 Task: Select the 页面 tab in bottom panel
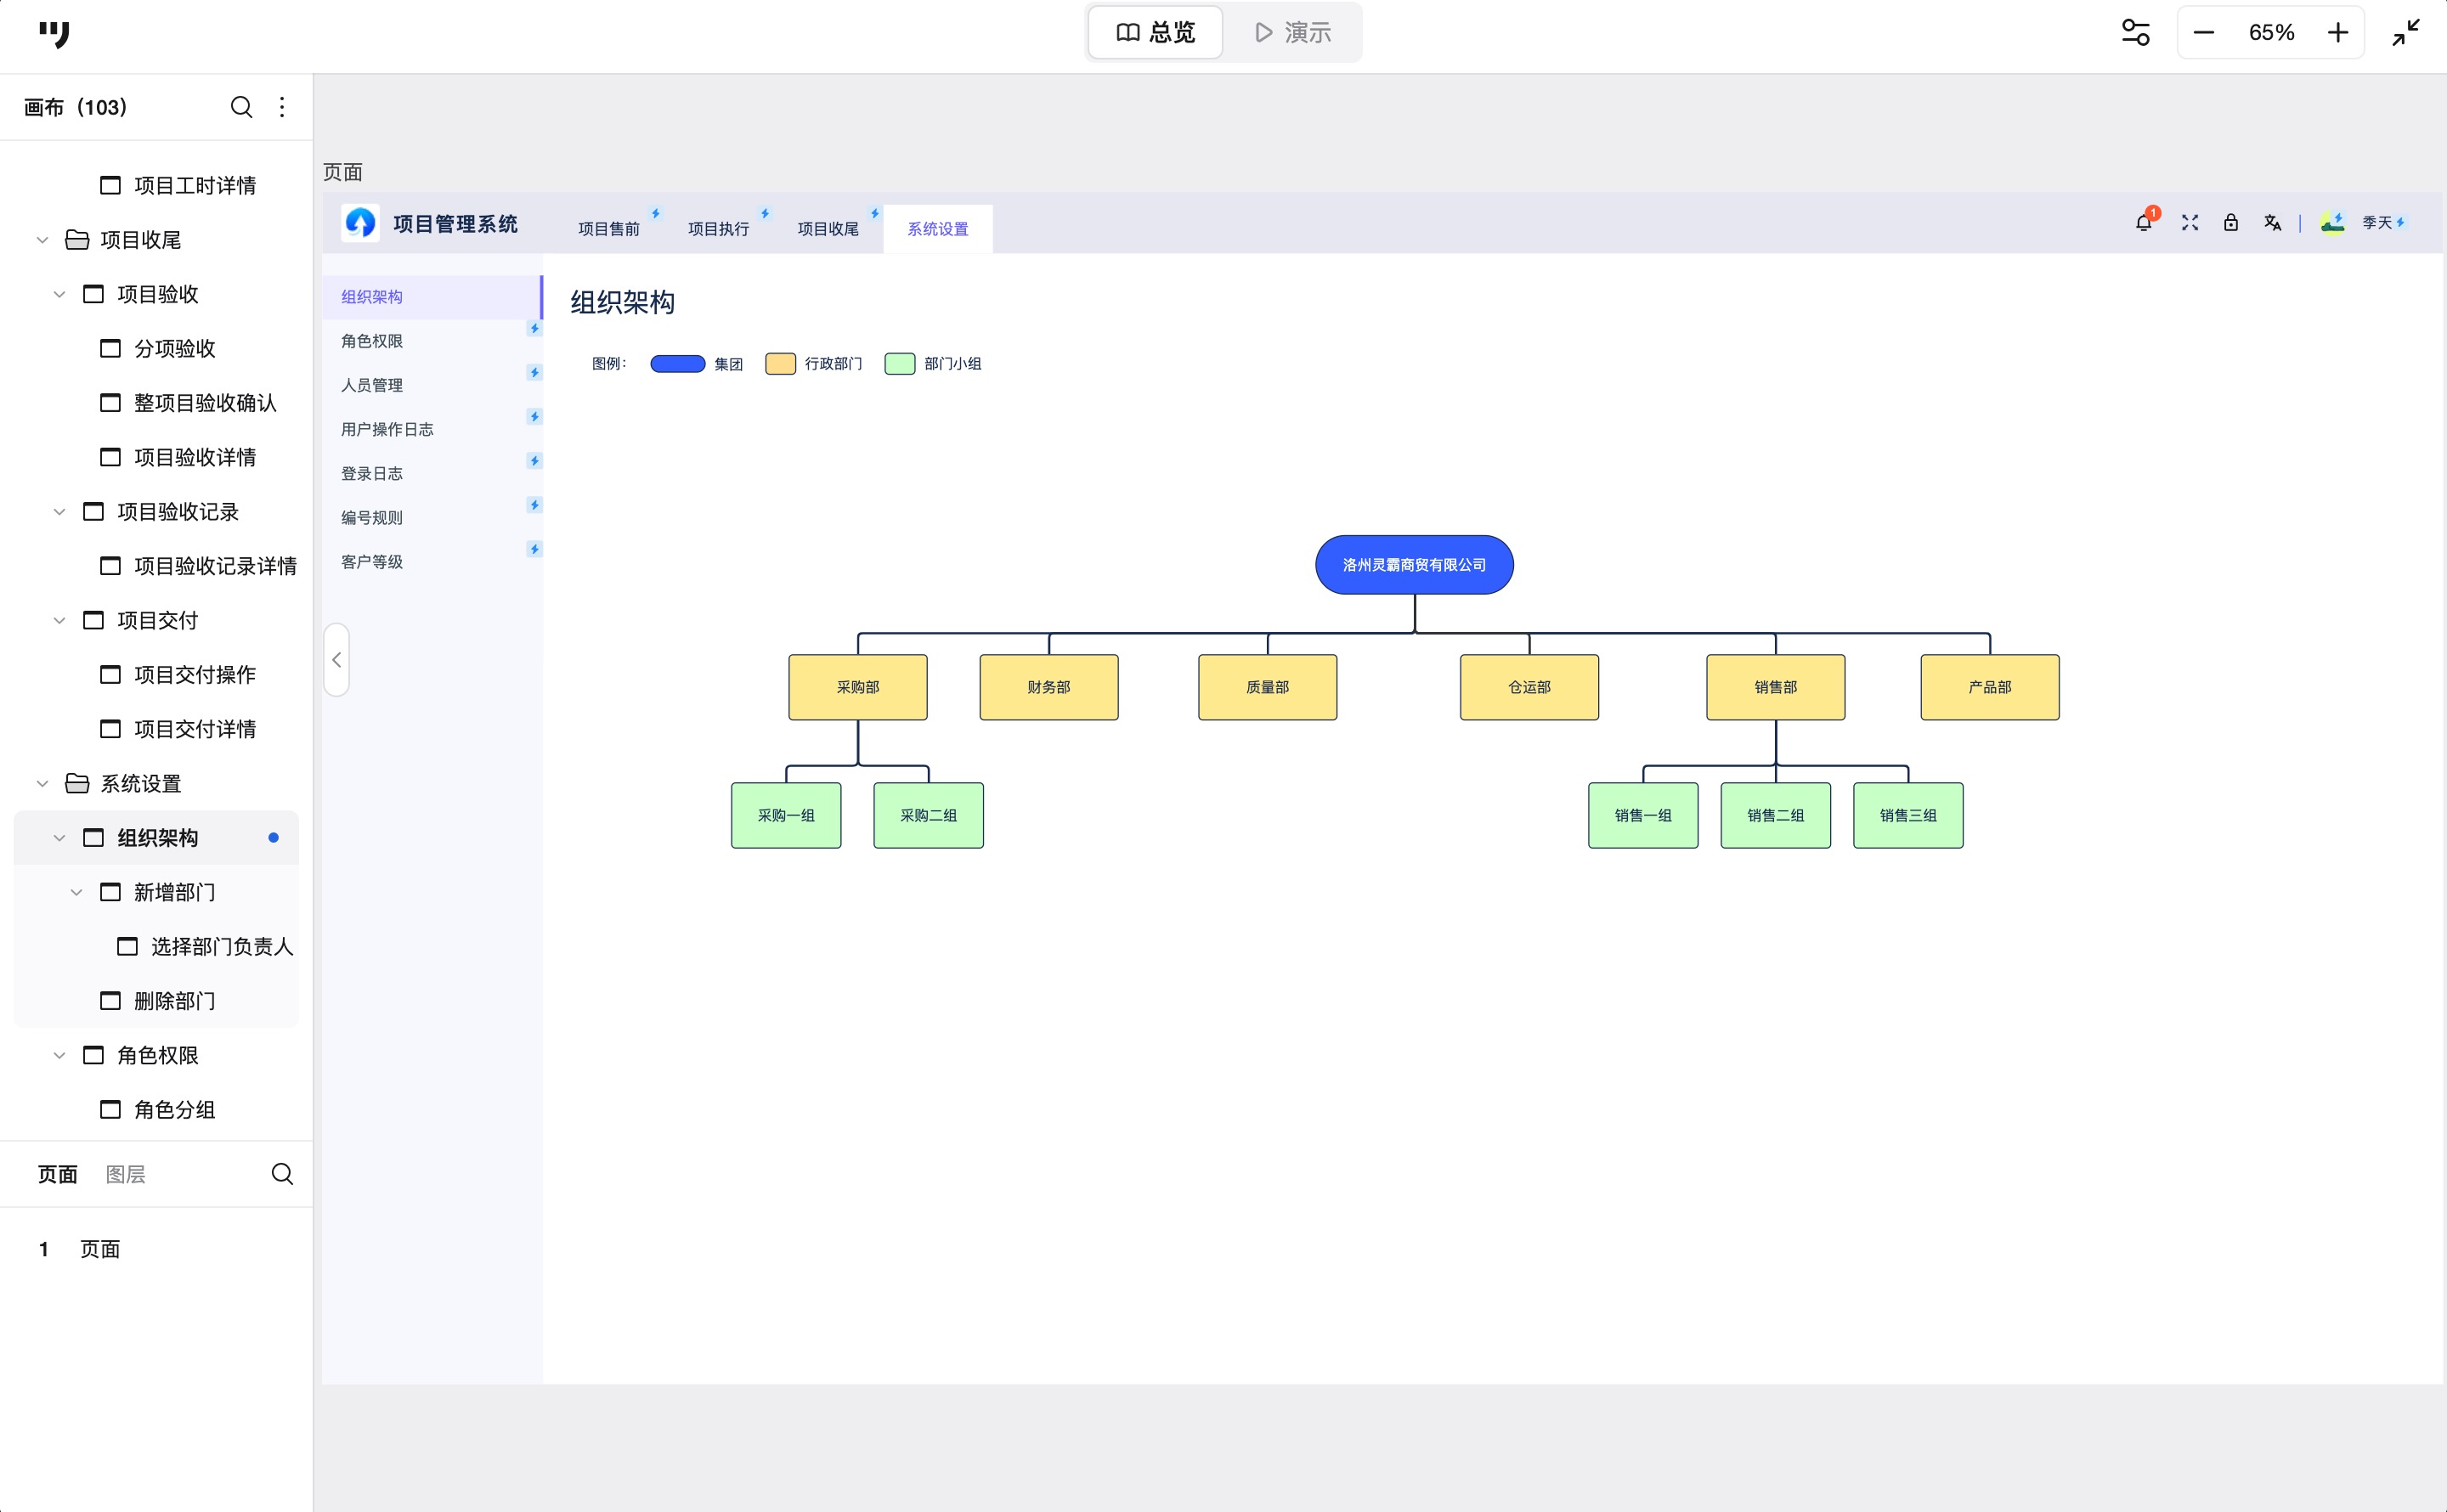[57, 1174]
